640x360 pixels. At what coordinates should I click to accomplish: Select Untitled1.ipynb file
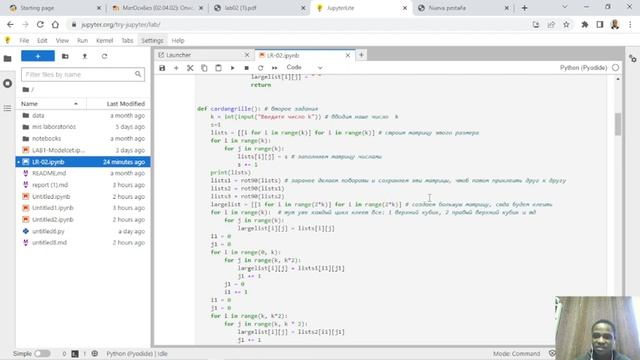click(83, 208)
